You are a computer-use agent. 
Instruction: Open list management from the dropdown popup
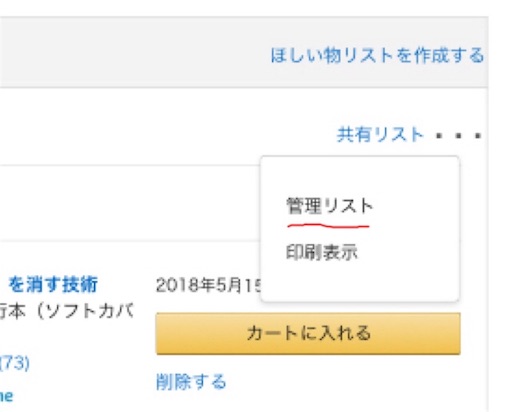click(x=330, y=206)
